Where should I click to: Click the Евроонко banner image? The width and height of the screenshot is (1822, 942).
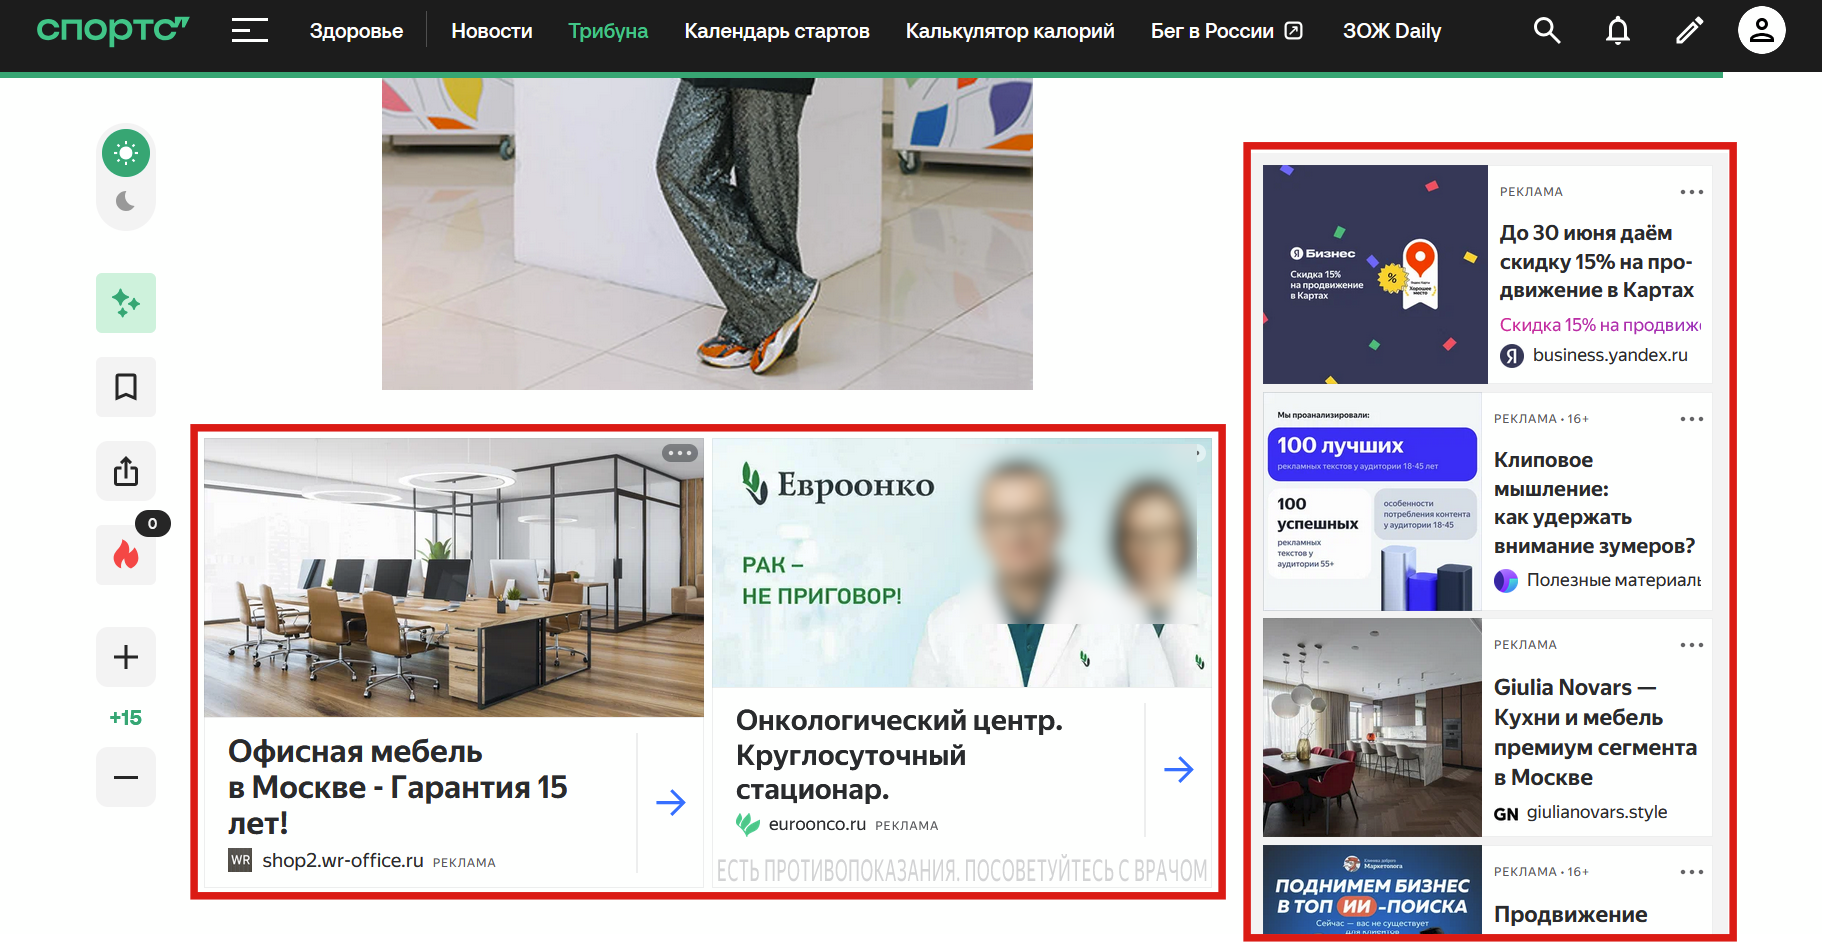click(x=962, y=562)
